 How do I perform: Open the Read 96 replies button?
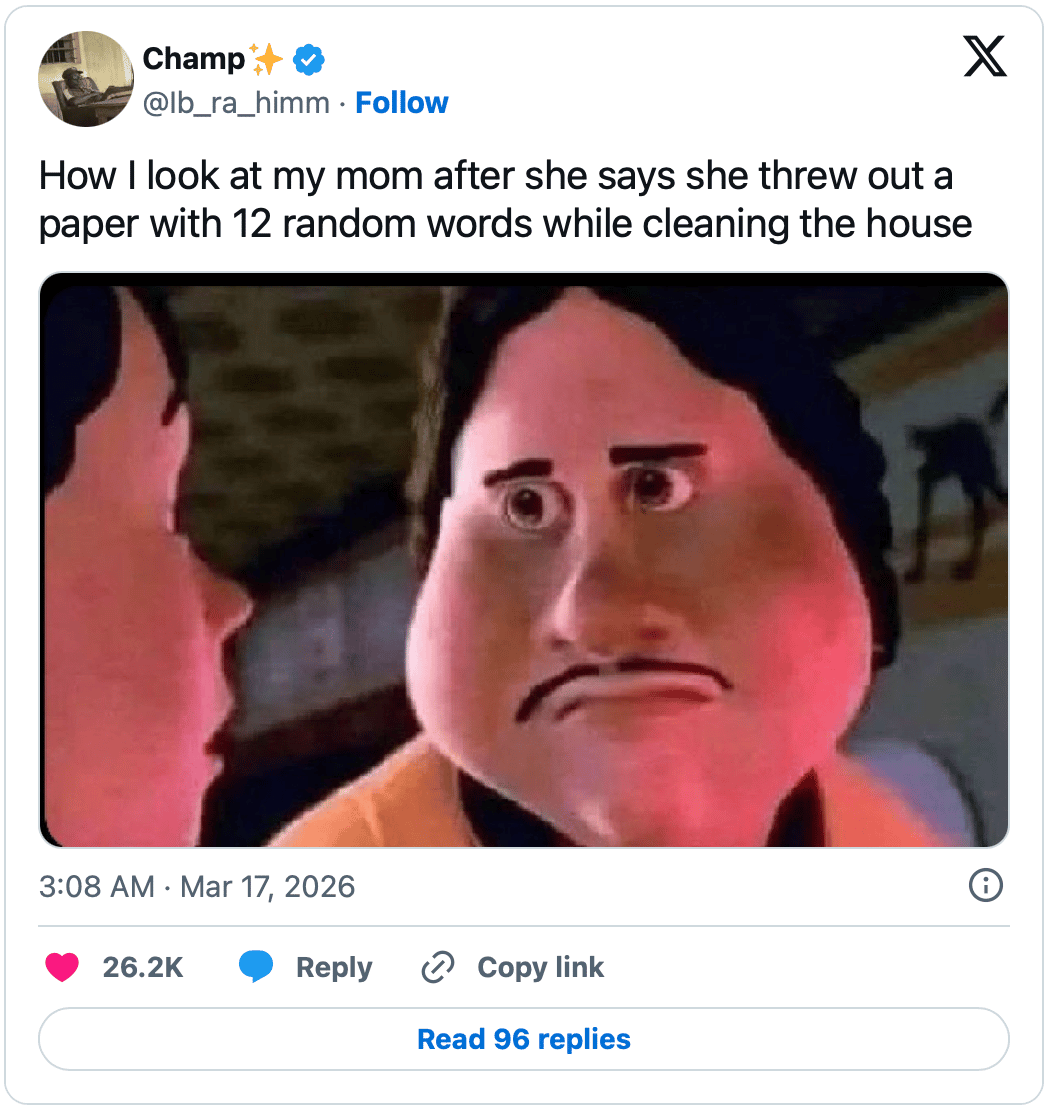tap(524, 1039)
